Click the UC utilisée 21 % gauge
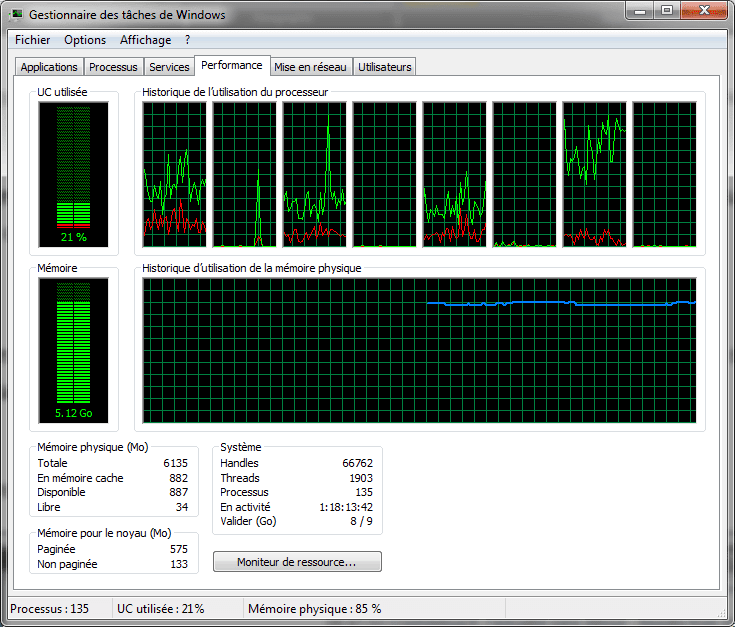The height and width of the screenshot is (627, 735). coord(74,174)
